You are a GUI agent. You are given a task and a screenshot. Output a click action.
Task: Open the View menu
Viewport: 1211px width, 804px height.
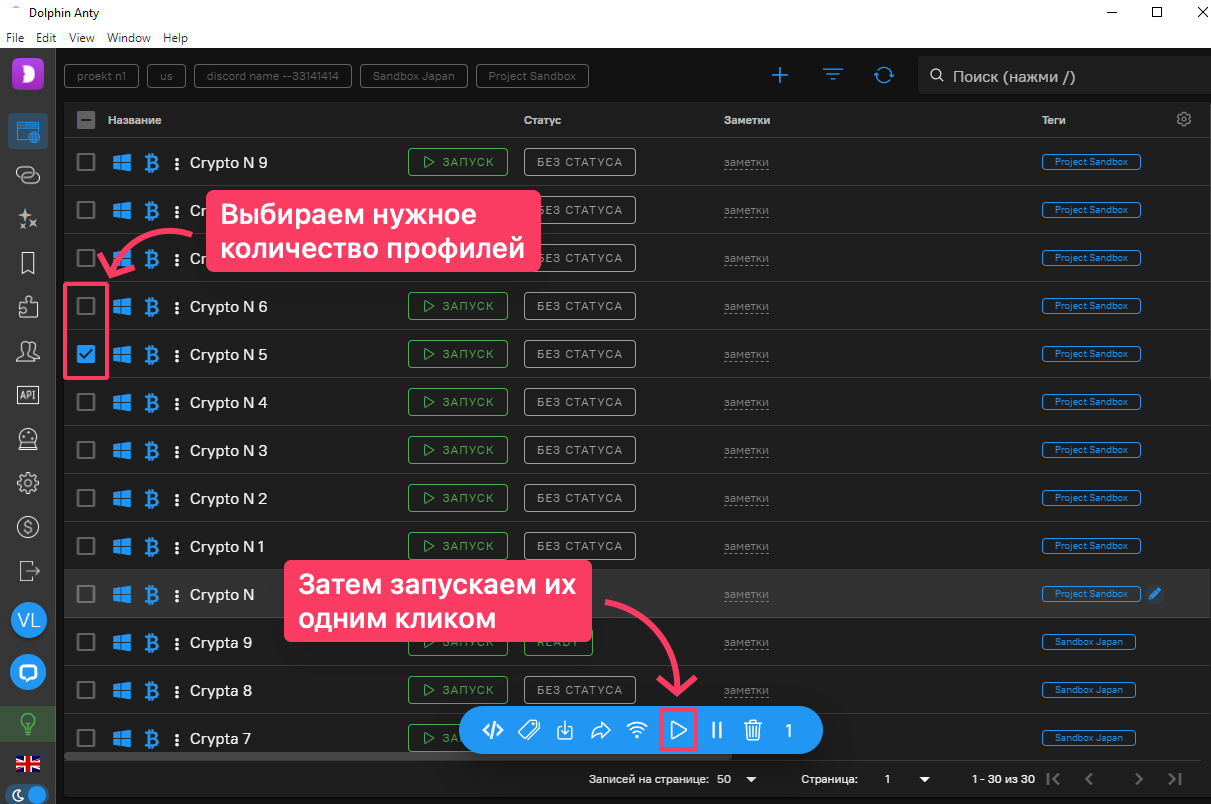tap(81, 38)
